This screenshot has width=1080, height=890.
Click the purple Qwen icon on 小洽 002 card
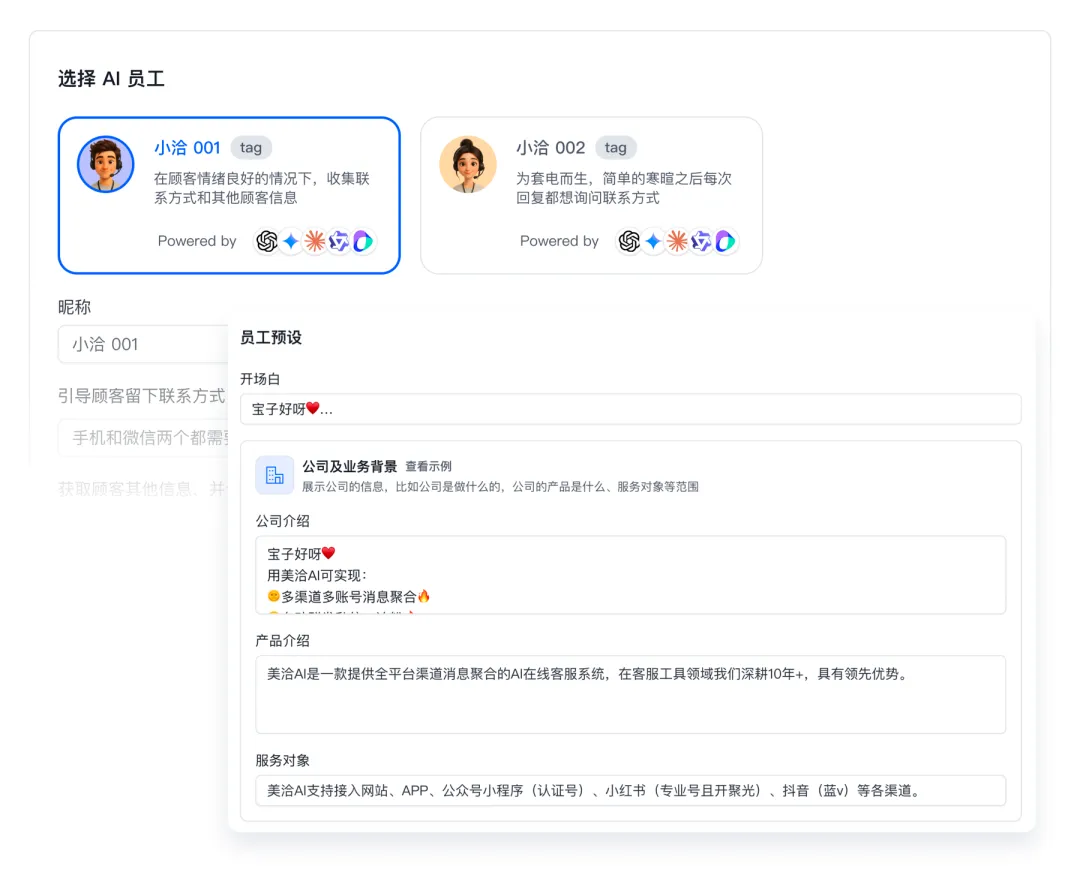pos(701,241)
